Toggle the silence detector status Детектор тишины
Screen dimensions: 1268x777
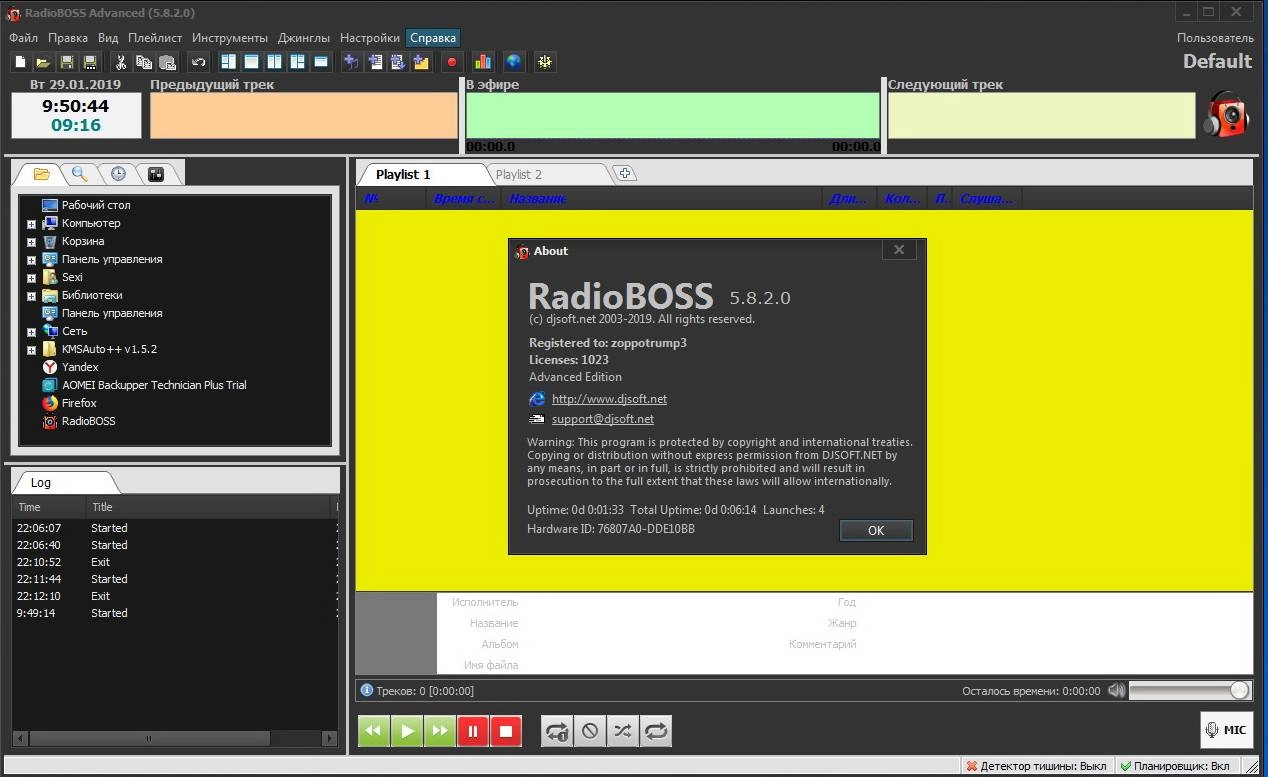[1036, 766]
